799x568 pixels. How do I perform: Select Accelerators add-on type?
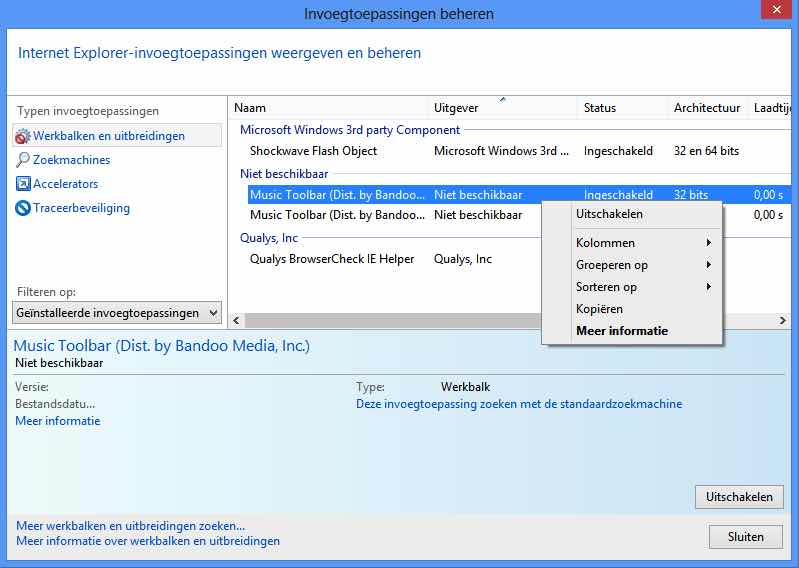pyautogui.click(x=65, y=184)
